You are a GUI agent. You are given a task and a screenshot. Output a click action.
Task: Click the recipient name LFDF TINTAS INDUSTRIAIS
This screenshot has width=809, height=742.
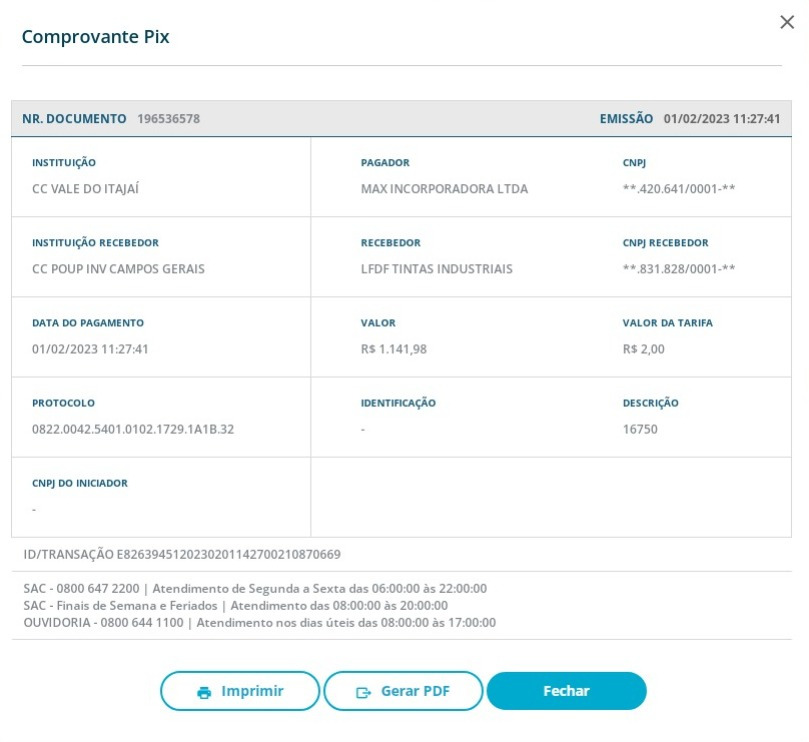tap(436, 269)
